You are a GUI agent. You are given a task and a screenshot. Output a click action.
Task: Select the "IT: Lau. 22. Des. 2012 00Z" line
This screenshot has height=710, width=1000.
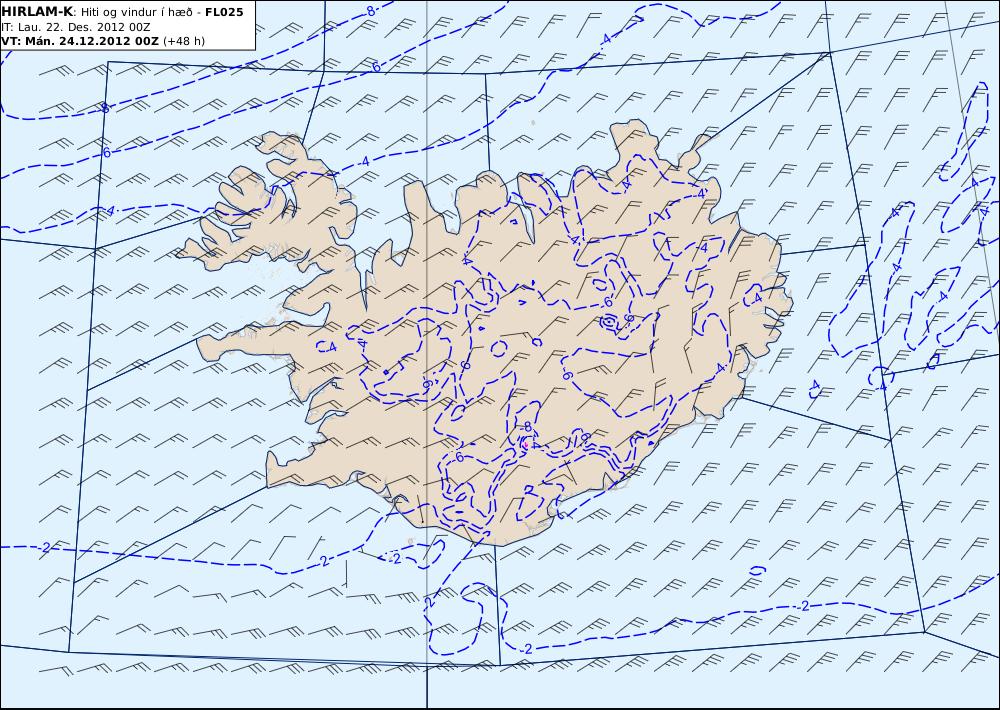76,27
